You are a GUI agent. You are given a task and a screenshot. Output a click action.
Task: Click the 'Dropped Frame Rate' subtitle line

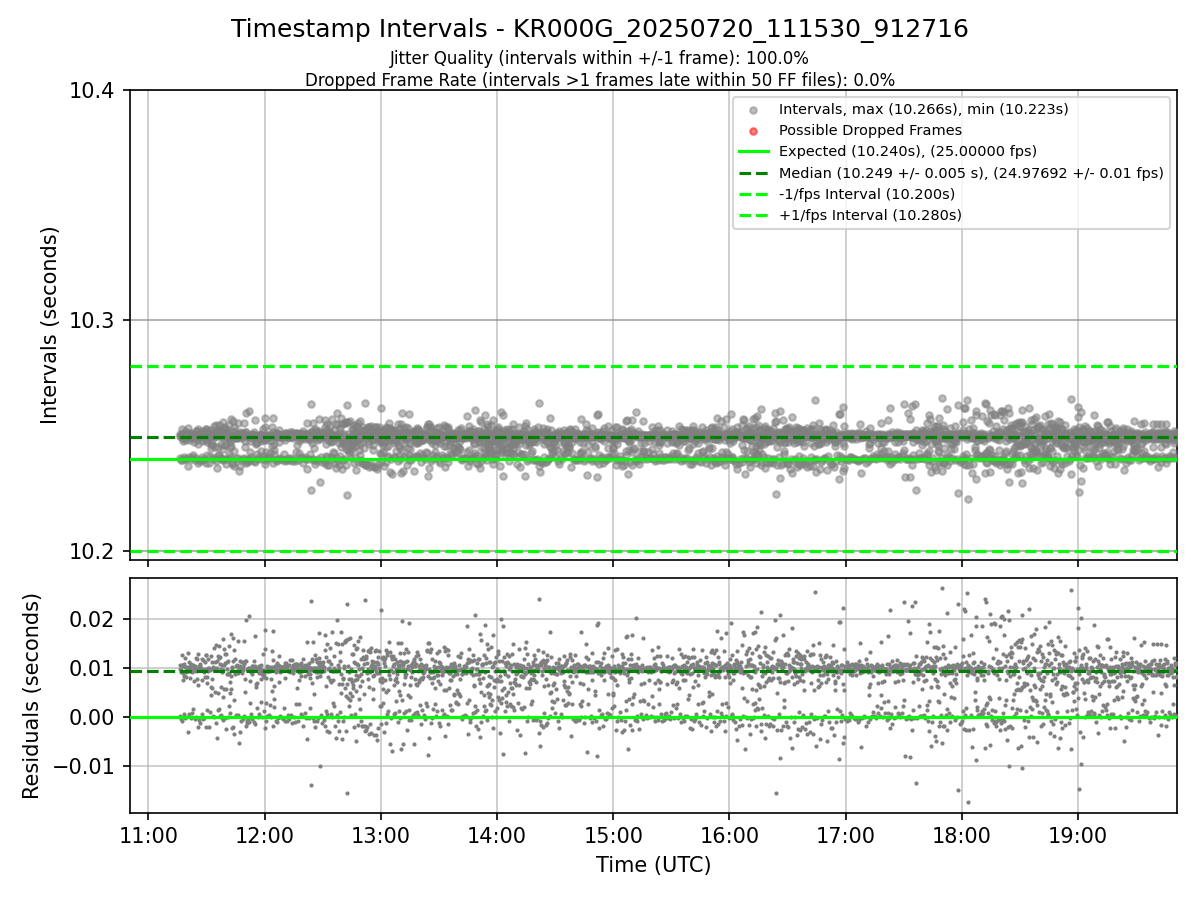pos(600,80)
